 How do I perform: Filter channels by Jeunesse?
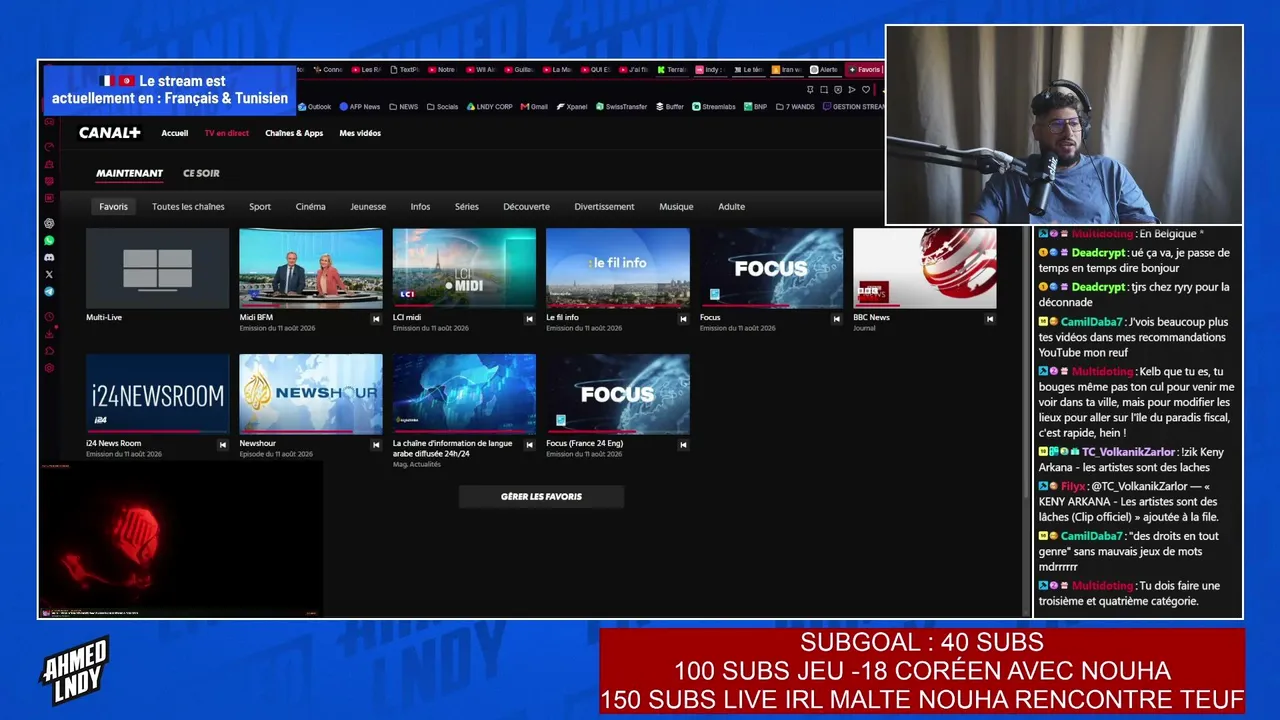368,207
